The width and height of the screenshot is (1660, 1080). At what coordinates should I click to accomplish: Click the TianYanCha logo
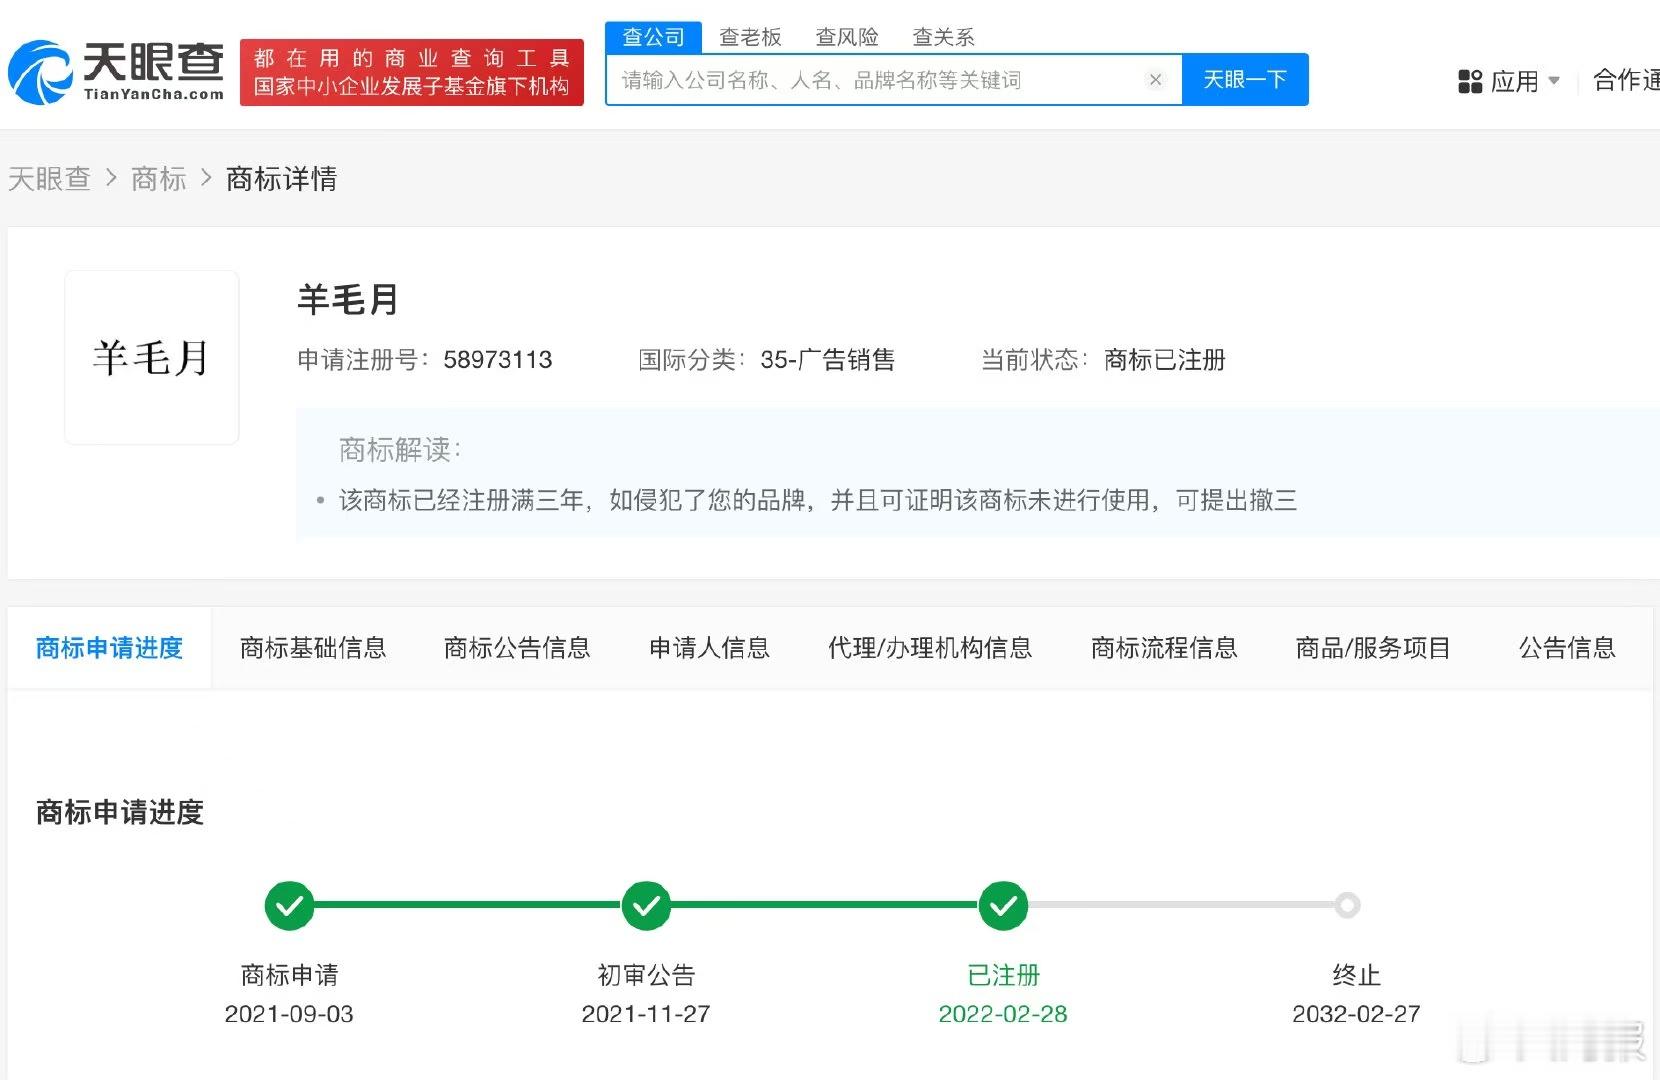[116, 72]
